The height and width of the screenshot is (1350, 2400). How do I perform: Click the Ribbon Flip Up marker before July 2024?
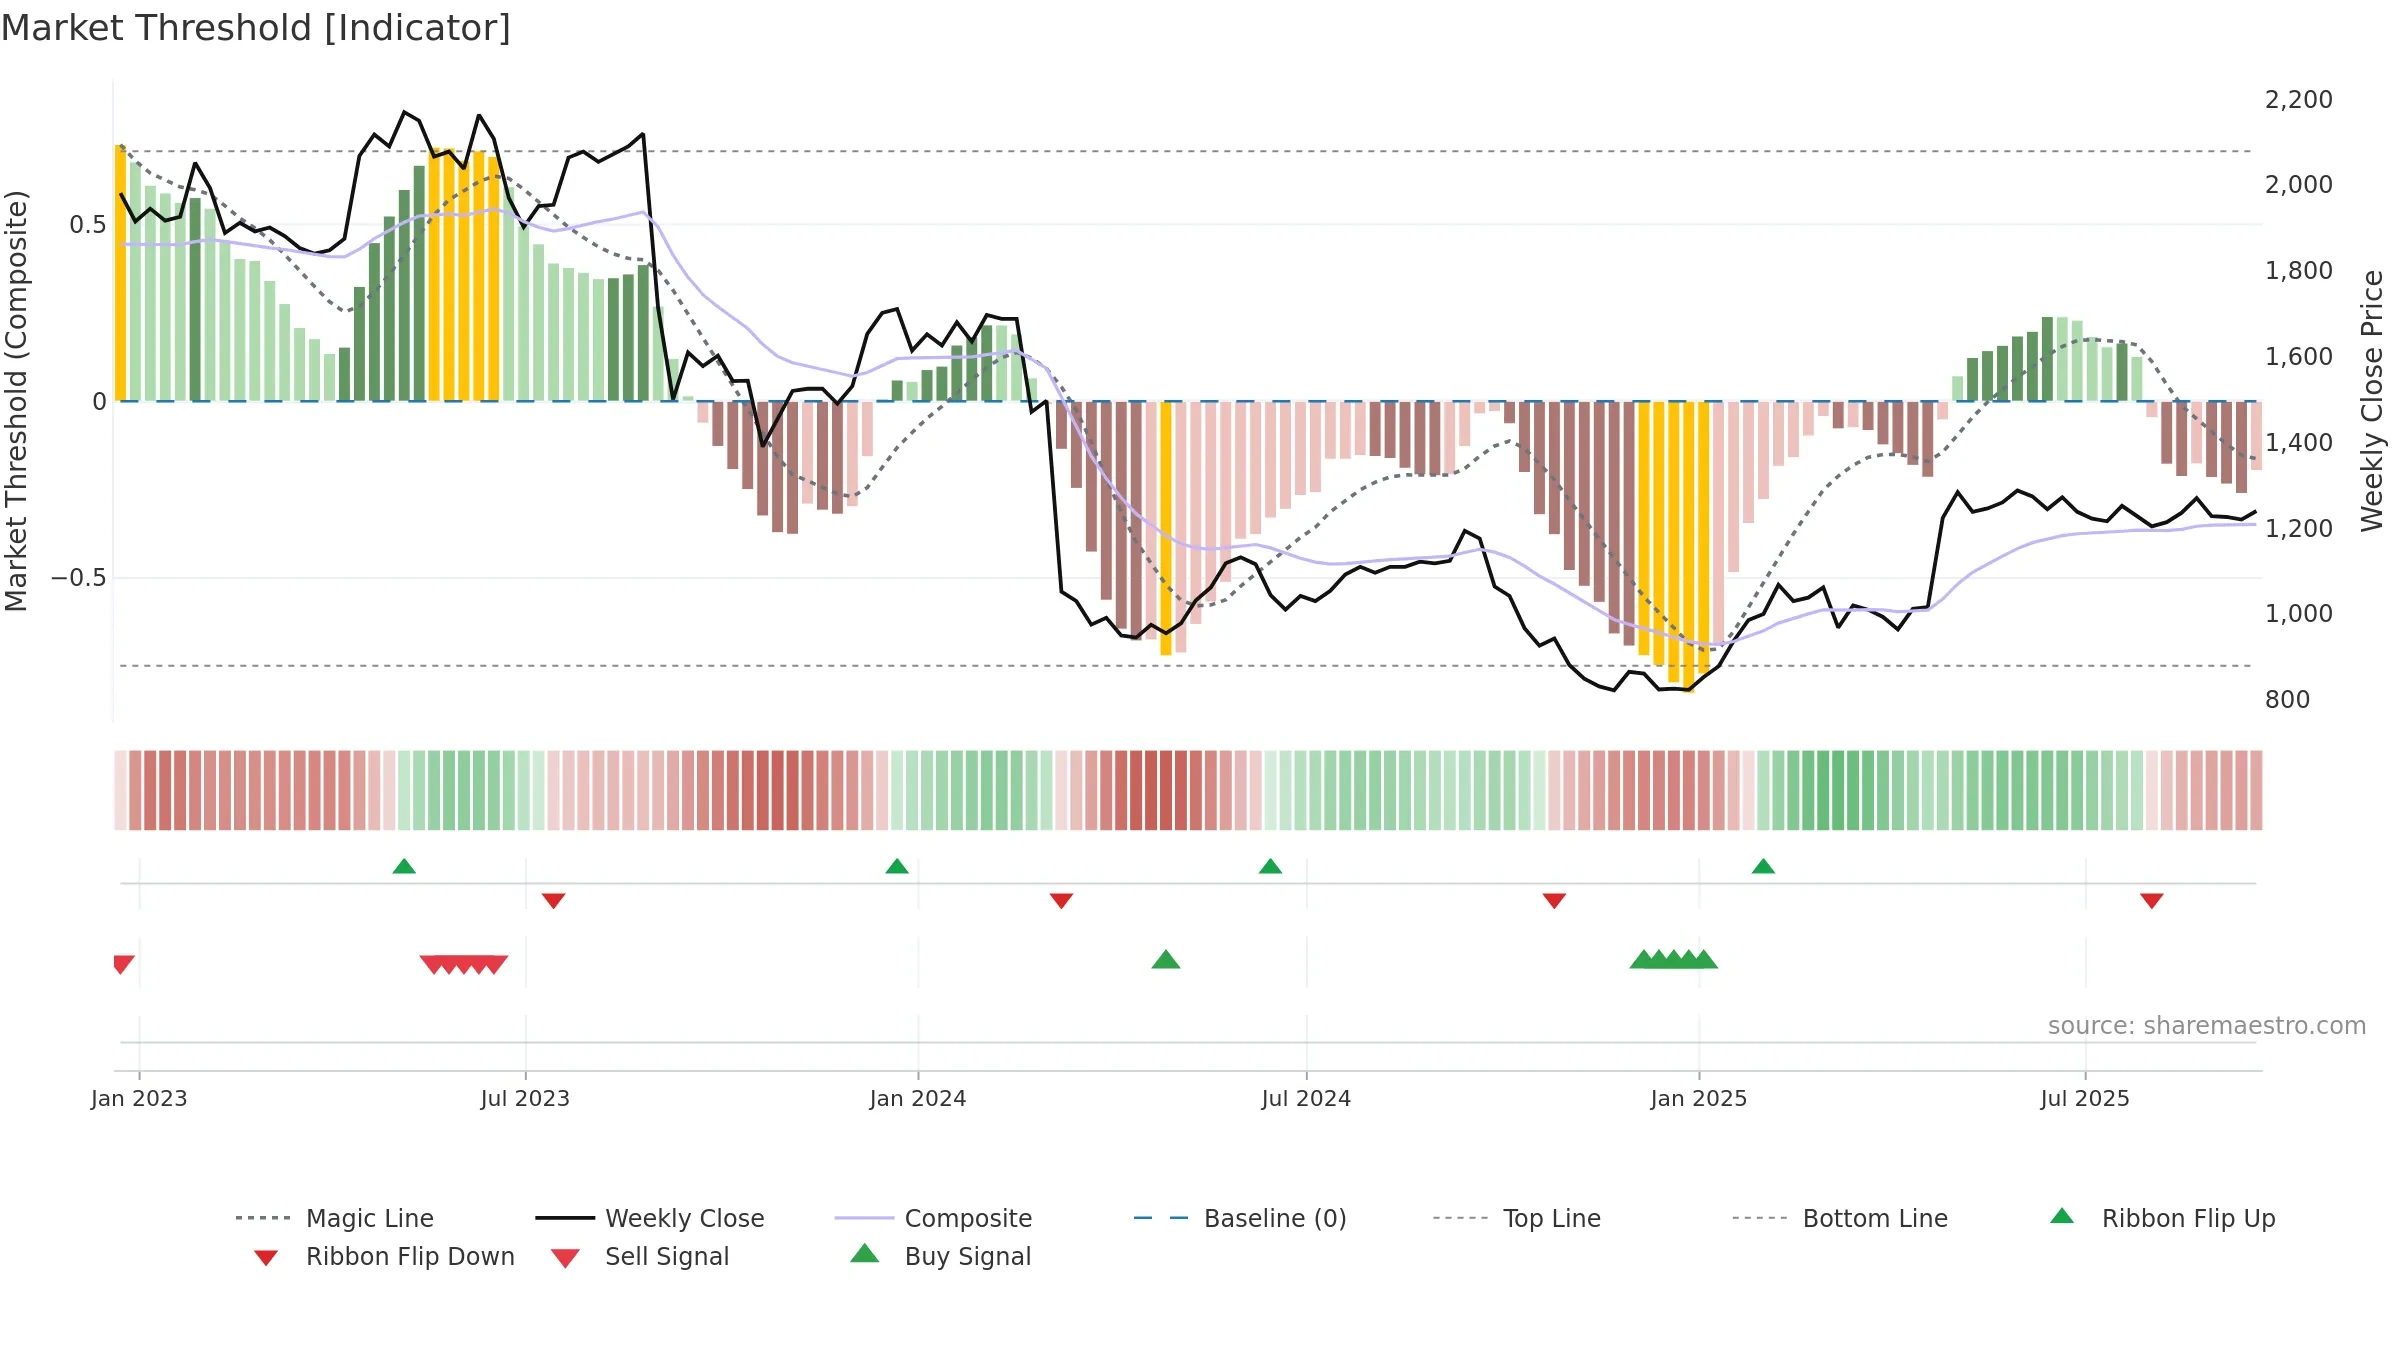(x=1270, y=866)
